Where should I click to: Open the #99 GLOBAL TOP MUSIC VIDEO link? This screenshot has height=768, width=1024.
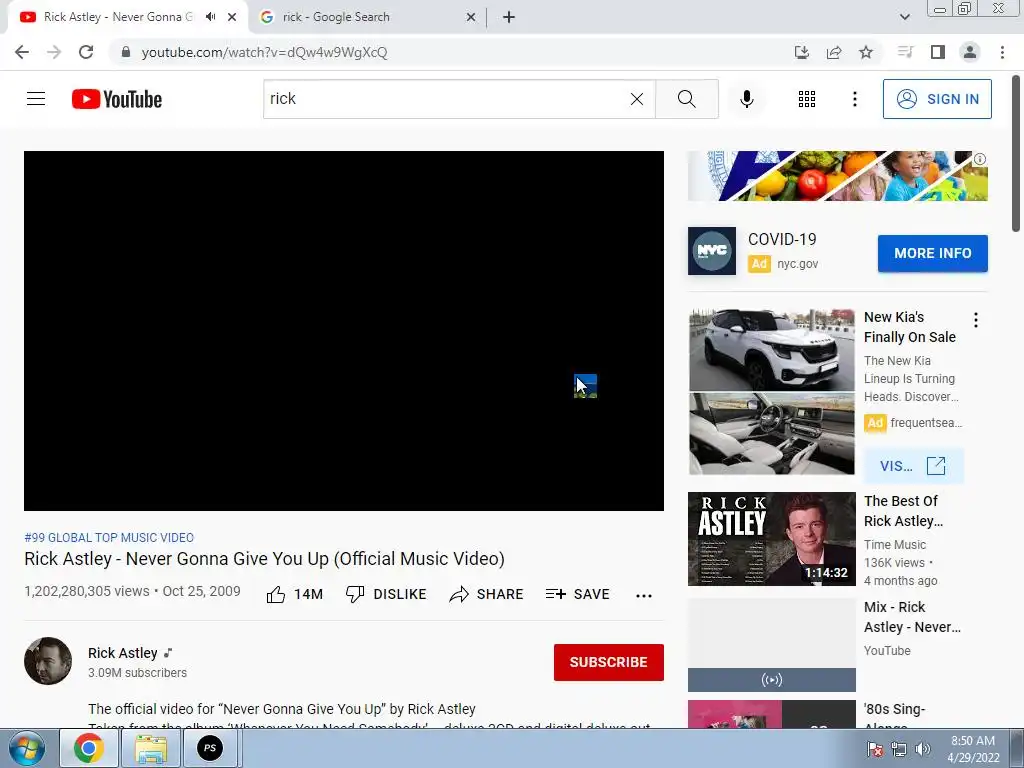[x=109, y=537]
